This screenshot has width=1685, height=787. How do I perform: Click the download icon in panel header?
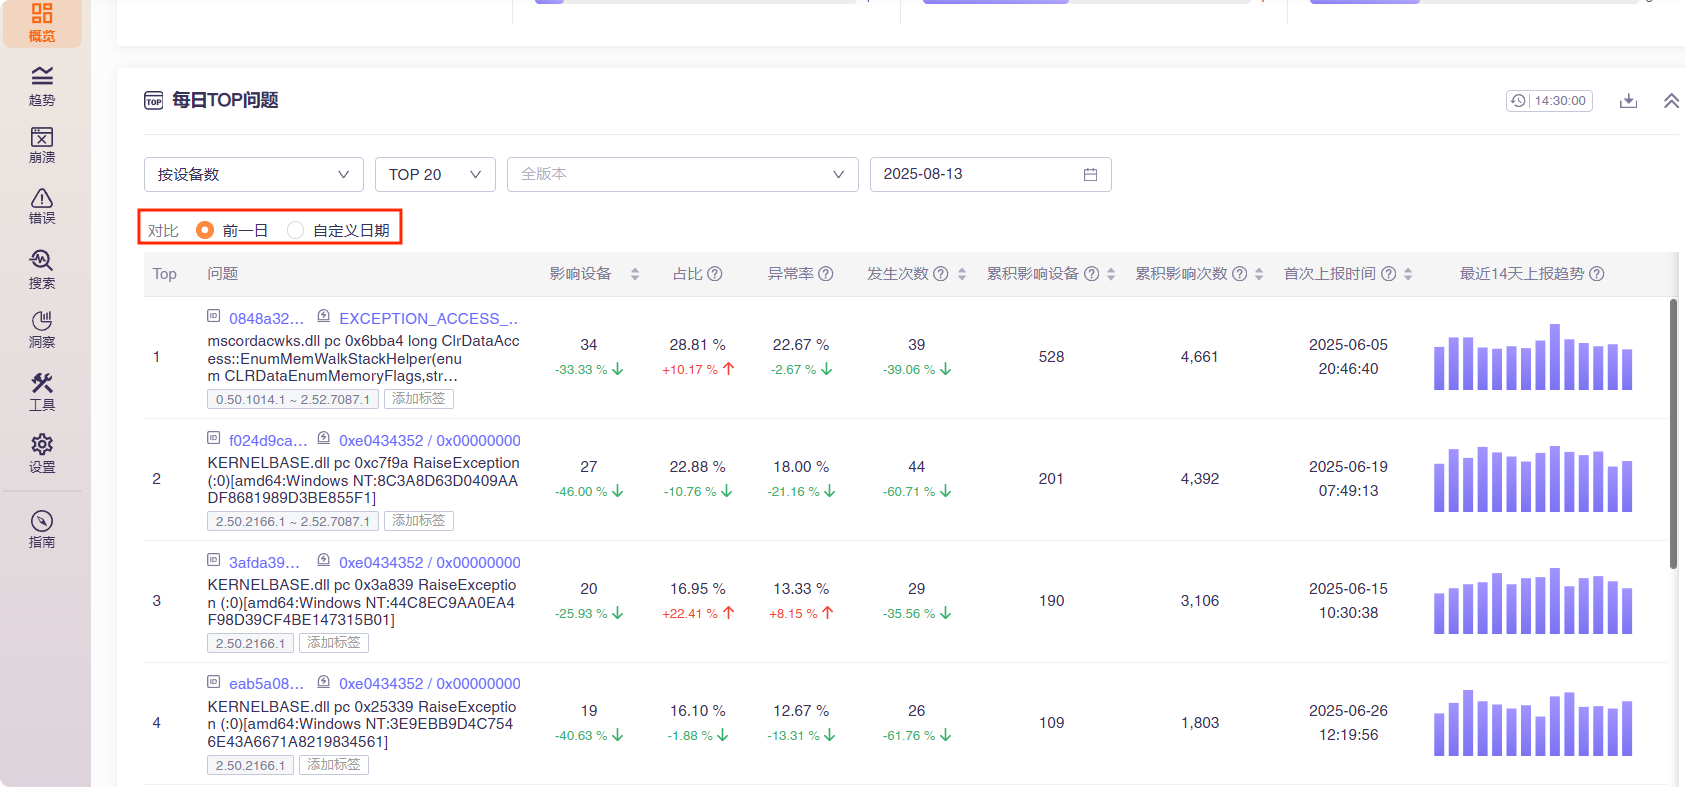pos(1628,101)
